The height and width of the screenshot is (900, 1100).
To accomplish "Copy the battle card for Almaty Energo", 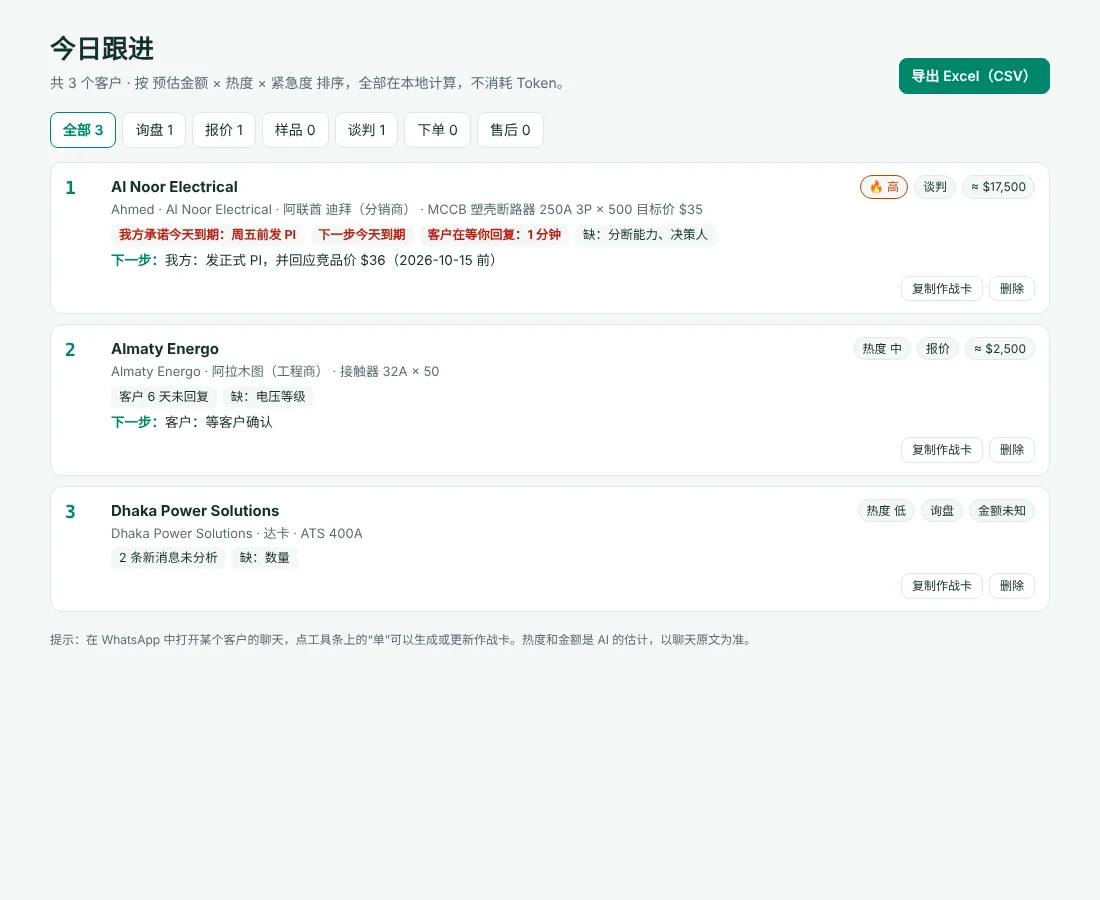I will pyautogui.click(x=941, y=450).
